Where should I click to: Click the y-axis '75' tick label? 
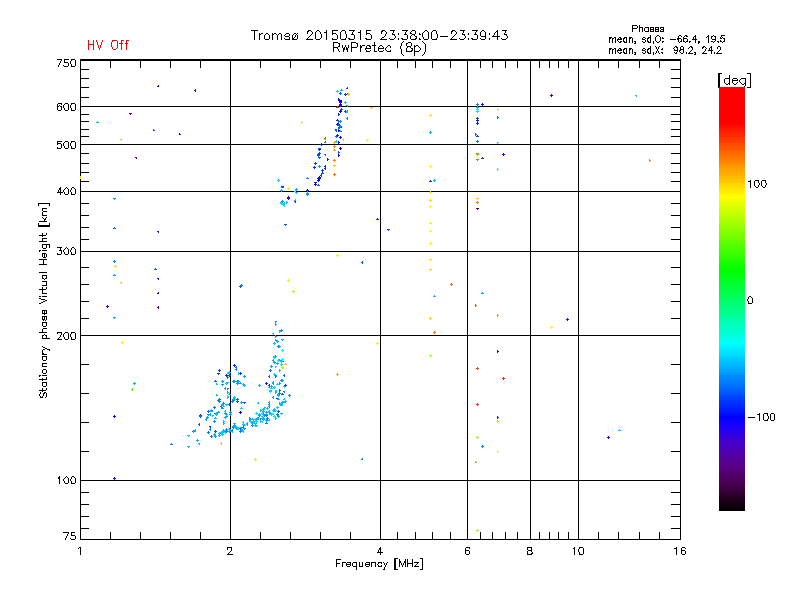click(x=70, y=536)
